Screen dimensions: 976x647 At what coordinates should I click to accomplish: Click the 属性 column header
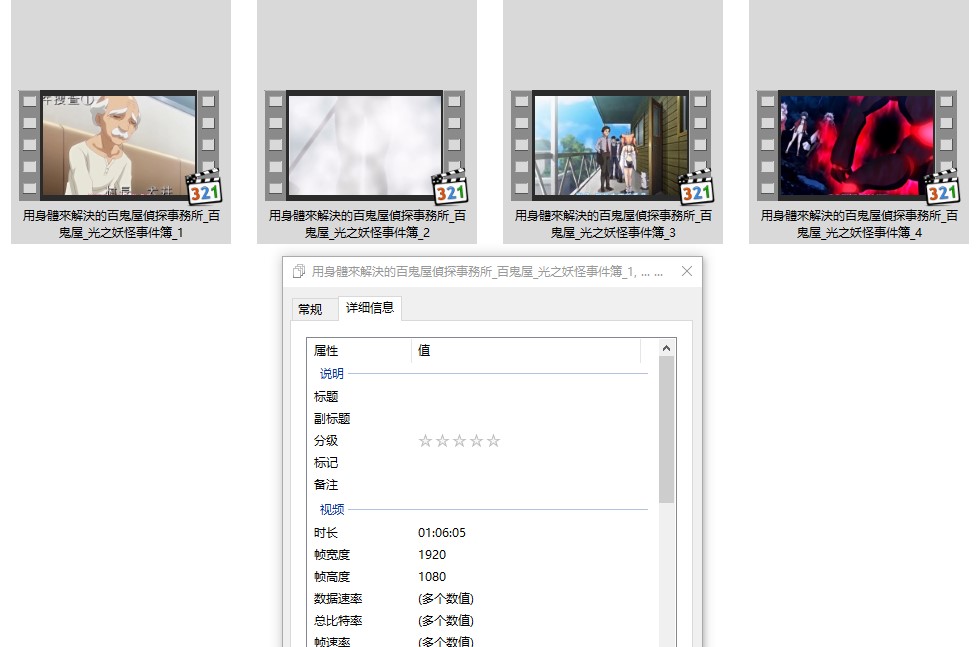(x=360, y=351)
